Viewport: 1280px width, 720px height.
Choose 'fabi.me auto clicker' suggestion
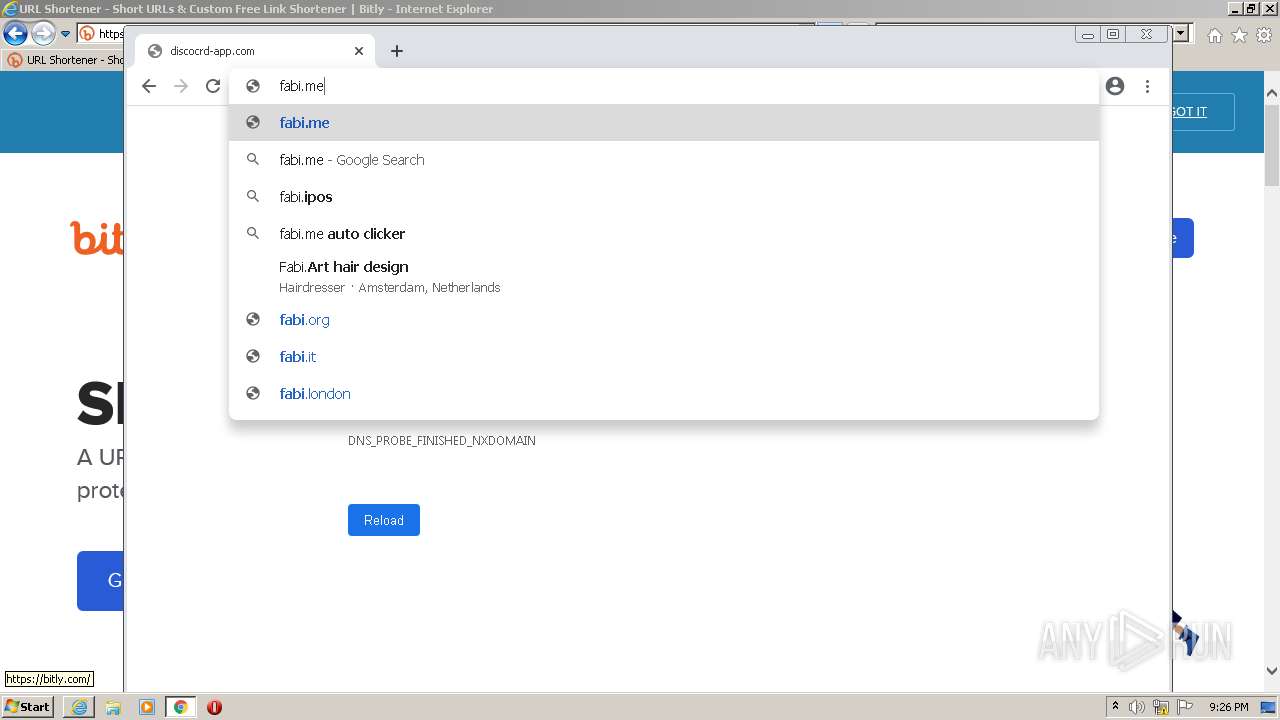[664, 234]
